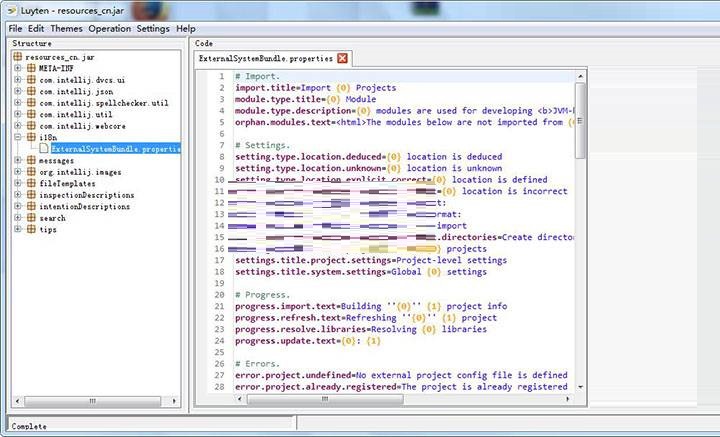Click the inspectionDescriptions package icon
720x437 pixels.
click(31, 195)
